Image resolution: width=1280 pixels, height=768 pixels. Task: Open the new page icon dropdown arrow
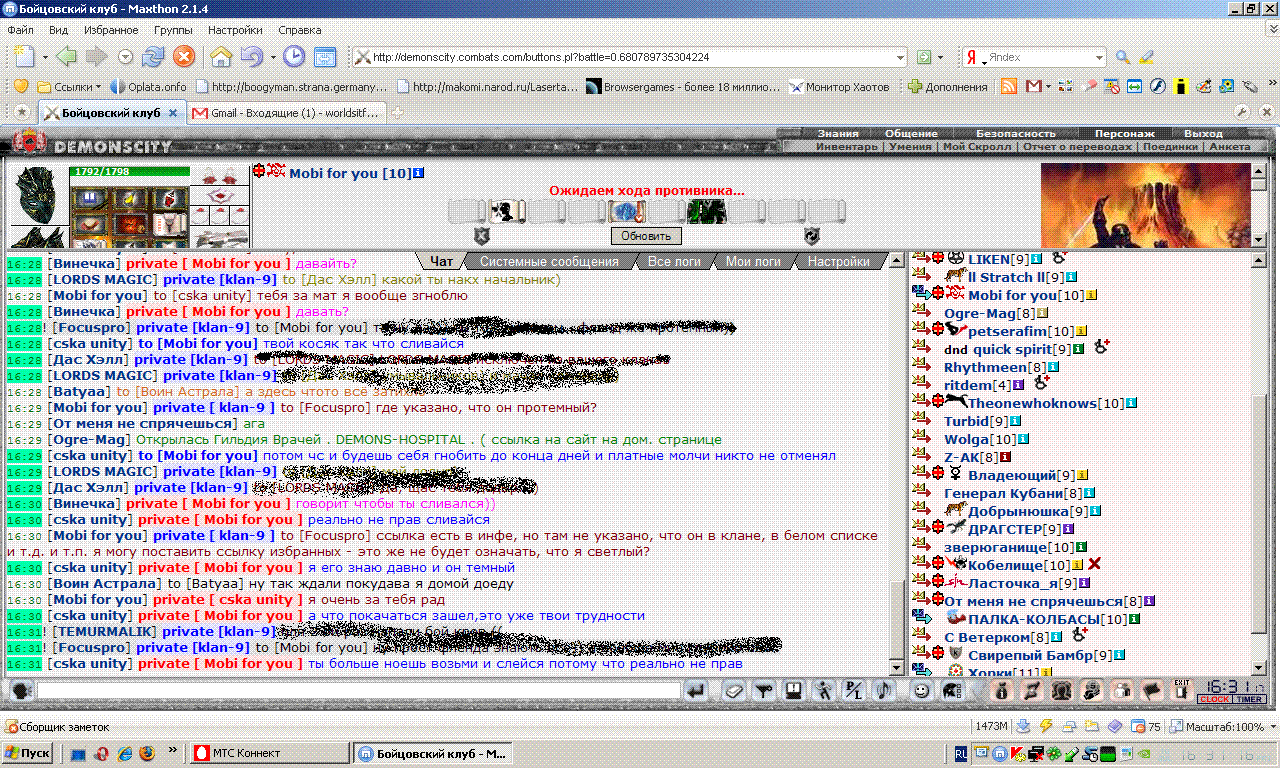pos(43,57)
